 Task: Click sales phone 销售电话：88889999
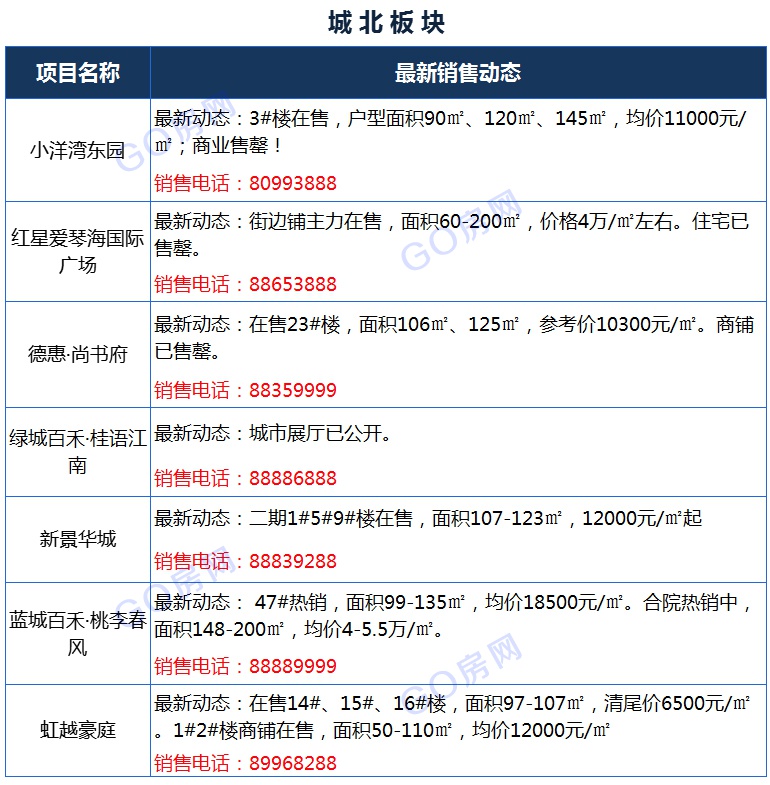coord(245,666)
